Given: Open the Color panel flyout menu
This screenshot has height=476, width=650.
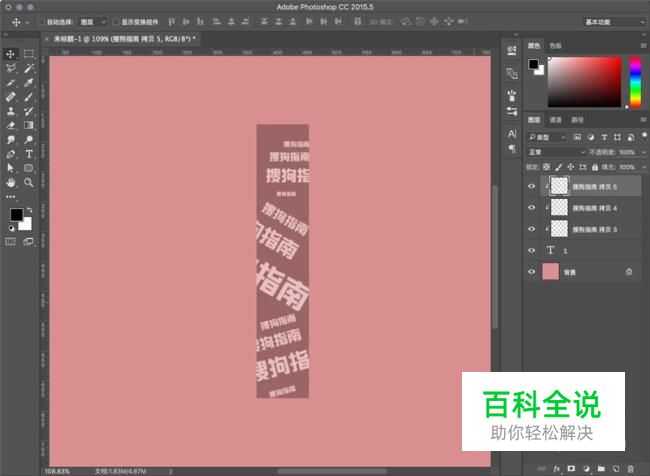Looking at the screenshot, I should click(x=643, y=46).
